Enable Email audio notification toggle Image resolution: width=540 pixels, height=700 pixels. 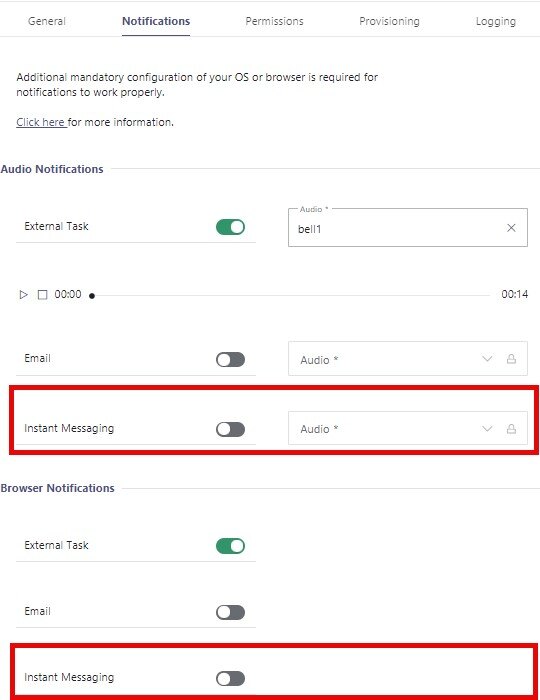click(x=230, y=359)
